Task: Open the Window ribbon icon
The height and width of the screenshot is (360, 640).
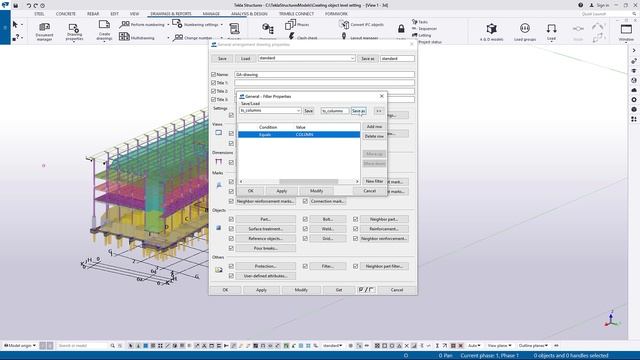Action: (x=626, y=29)
